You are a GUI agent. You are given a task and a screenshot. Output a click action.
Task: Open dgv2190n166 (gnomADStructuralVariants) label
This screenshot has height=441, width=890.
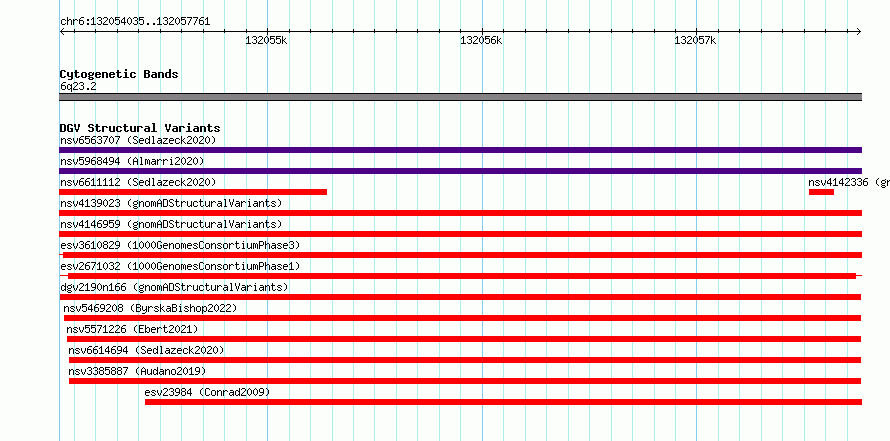[x=174, y=287]
